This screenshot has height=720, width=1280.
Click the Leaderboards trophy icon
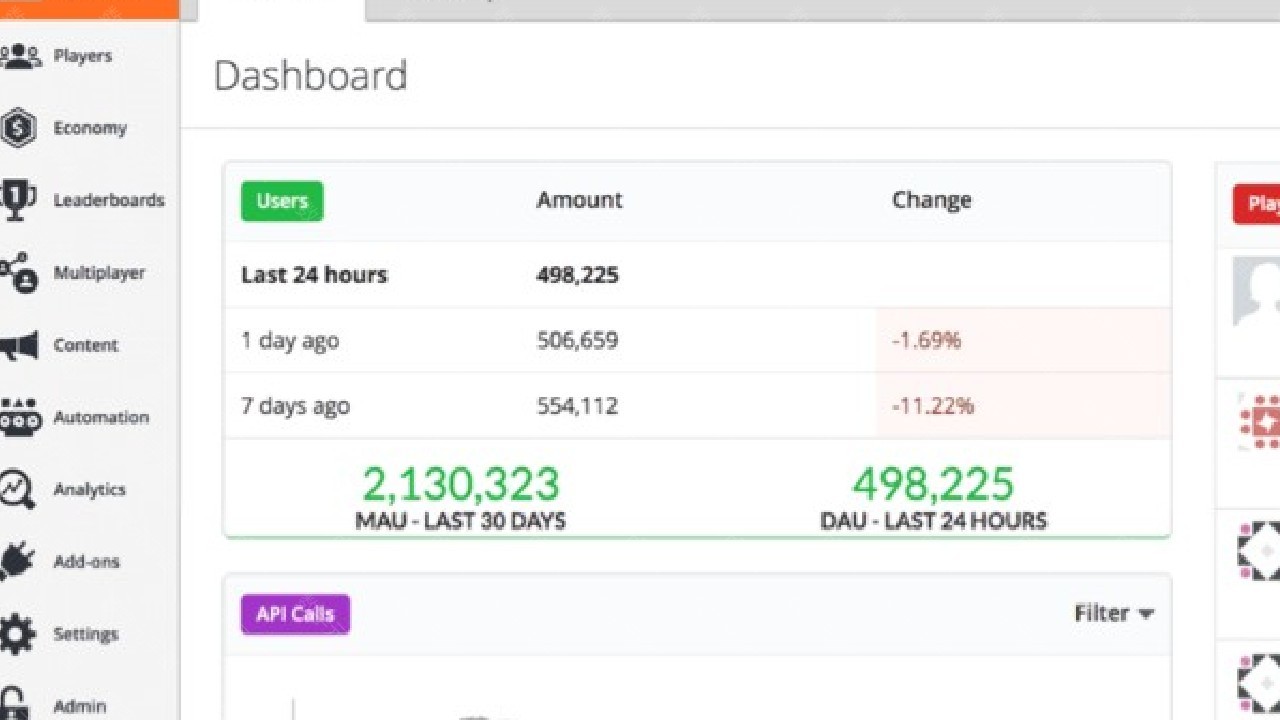[x=18, y=200]
